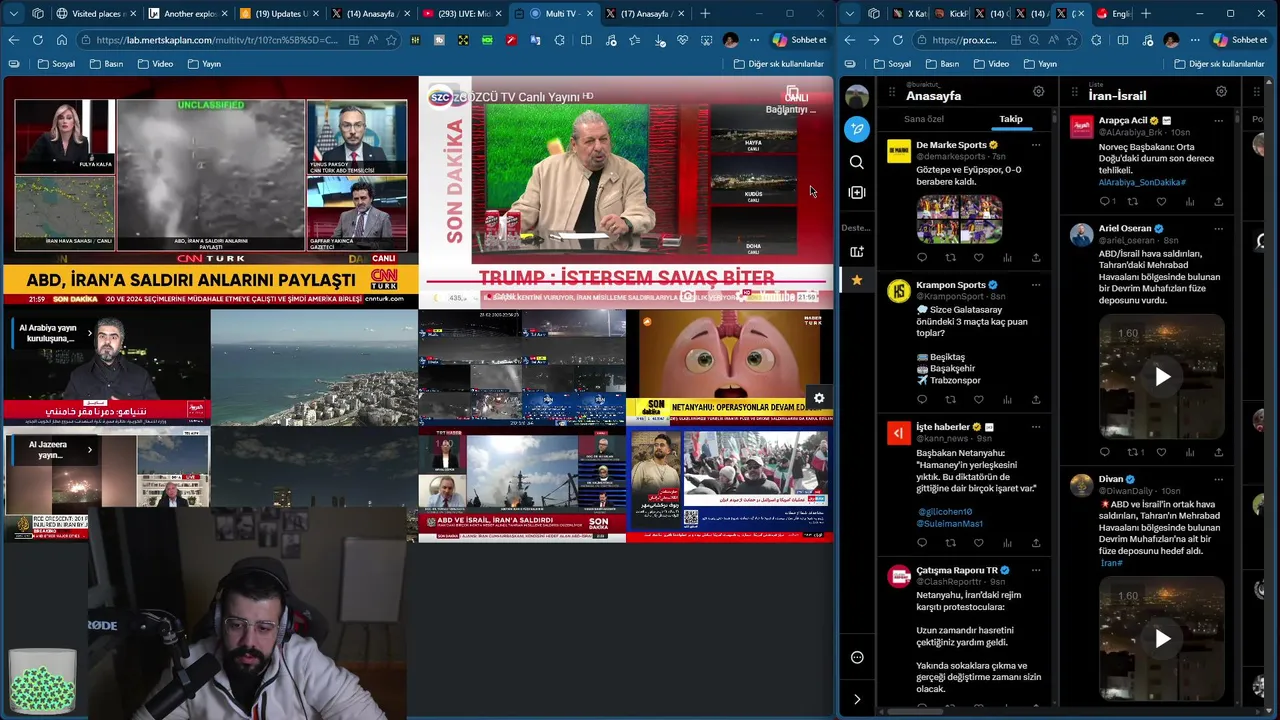1280x720 pixels.
Task: Open Diğer sık kullanılanlar folder in right browser
Action: 1218,64
